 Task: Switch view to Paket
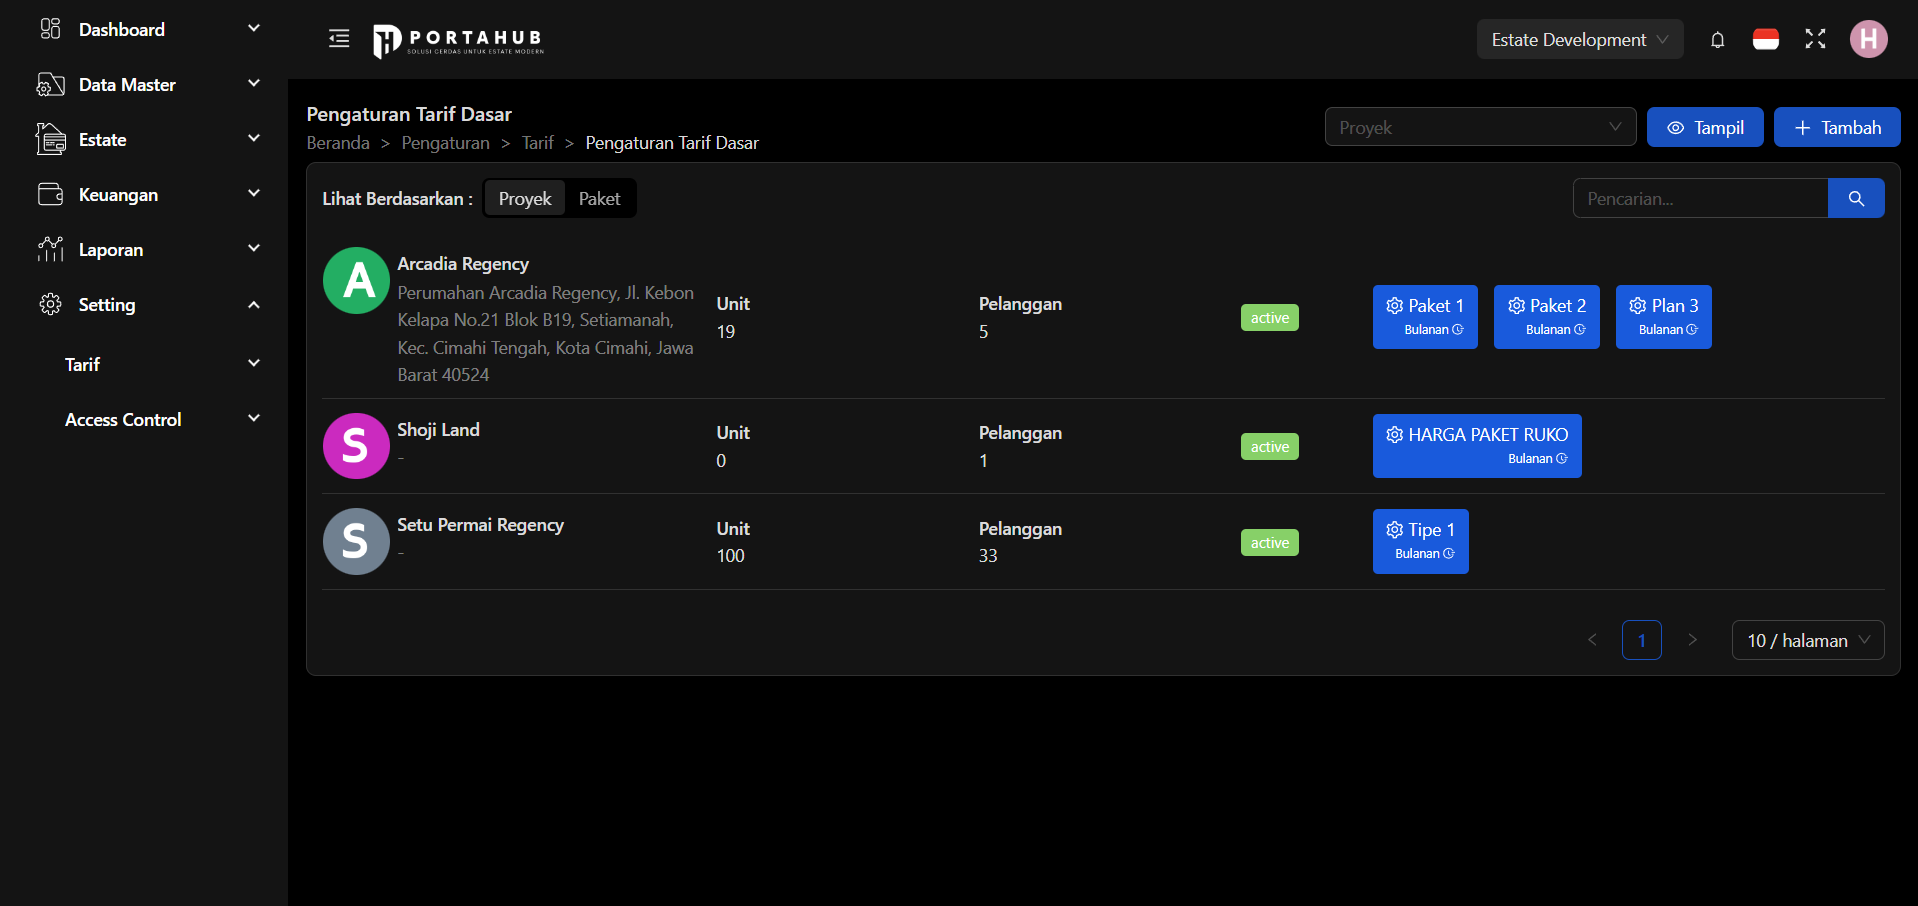pyautogui.click(x=599, y=198)
